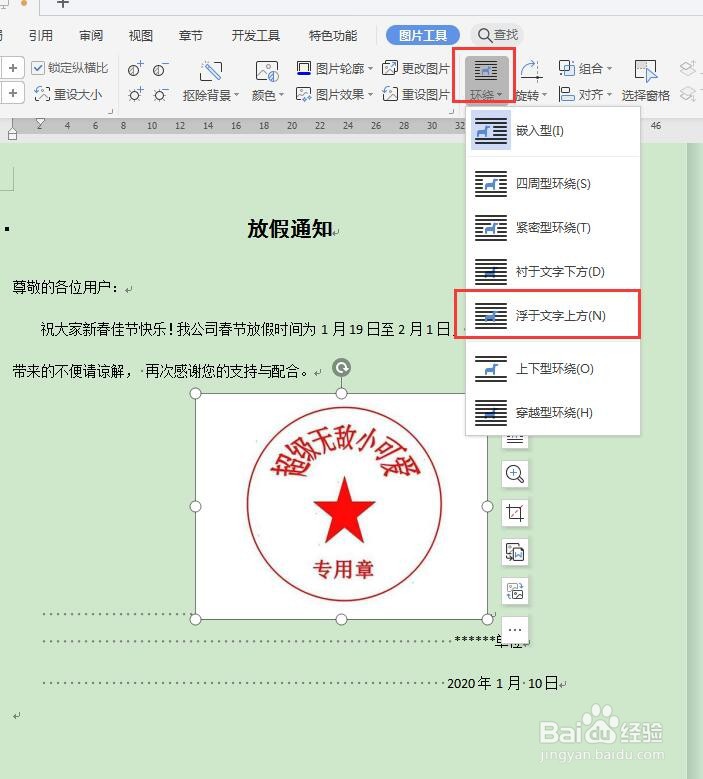Choose 浮于文字上方(N) in front of text
The height and width of the screenshot is (779, 703).
(552, 315)
